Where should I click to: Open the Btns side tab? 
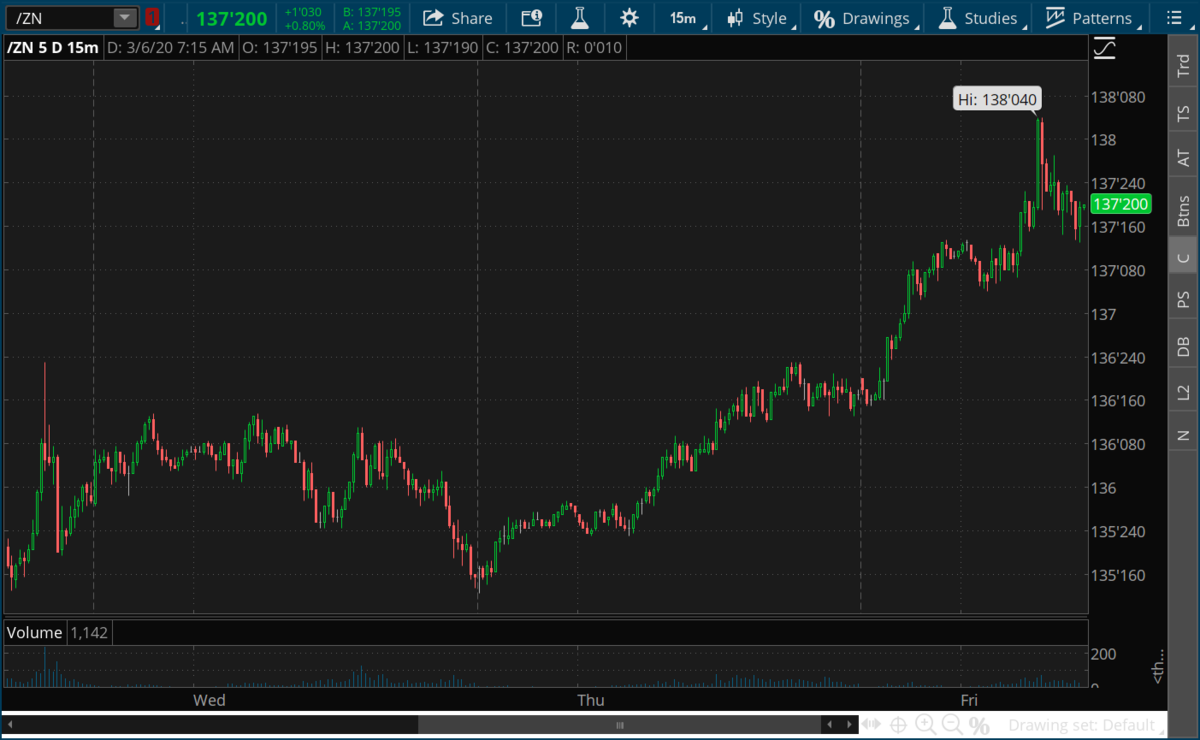coord(1183,210)
